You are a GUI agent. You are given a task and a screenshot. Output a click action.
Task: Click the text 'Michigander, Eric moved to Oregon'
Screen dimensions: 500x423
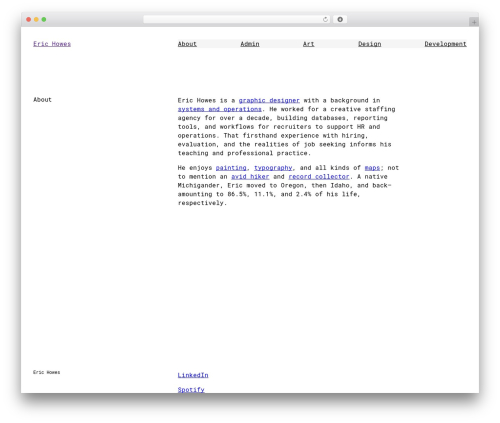242,185
